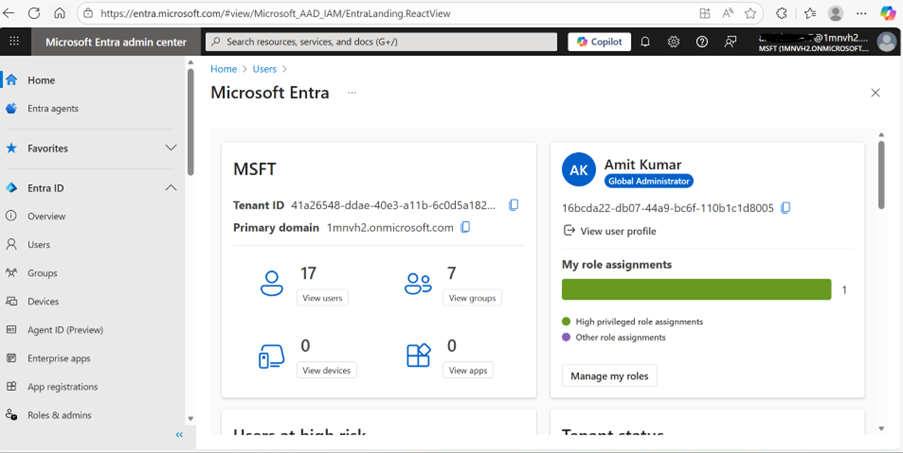This screenshot has height=453, width=903.
Task: Click the View groups button
Action: click(x=472, y=298)
